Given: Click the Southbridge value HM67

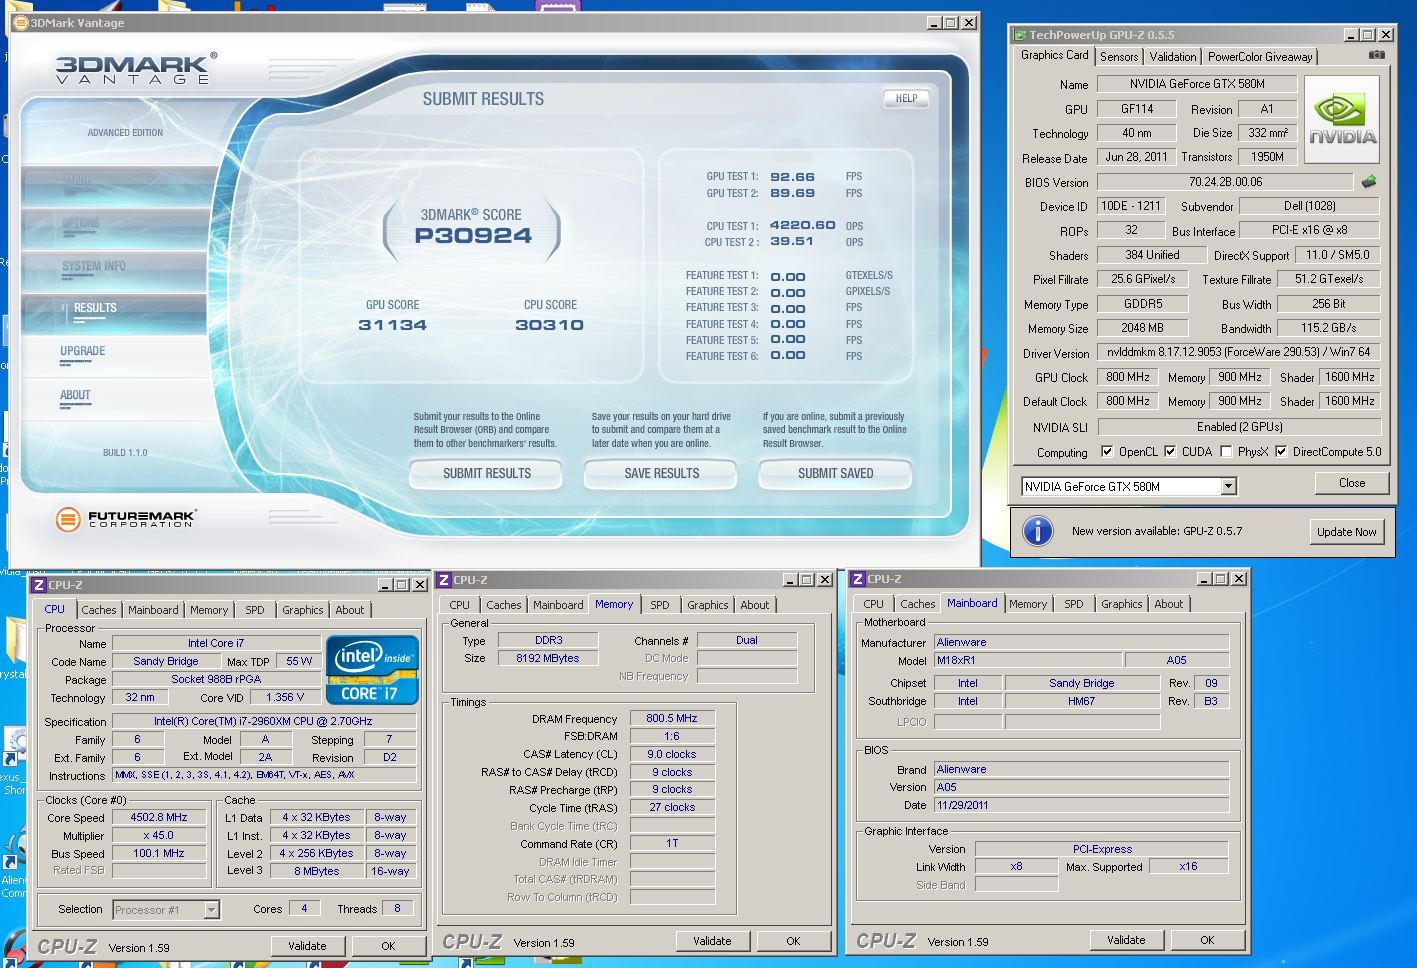Looking at the screenshot, I should tap(1081, 701).
